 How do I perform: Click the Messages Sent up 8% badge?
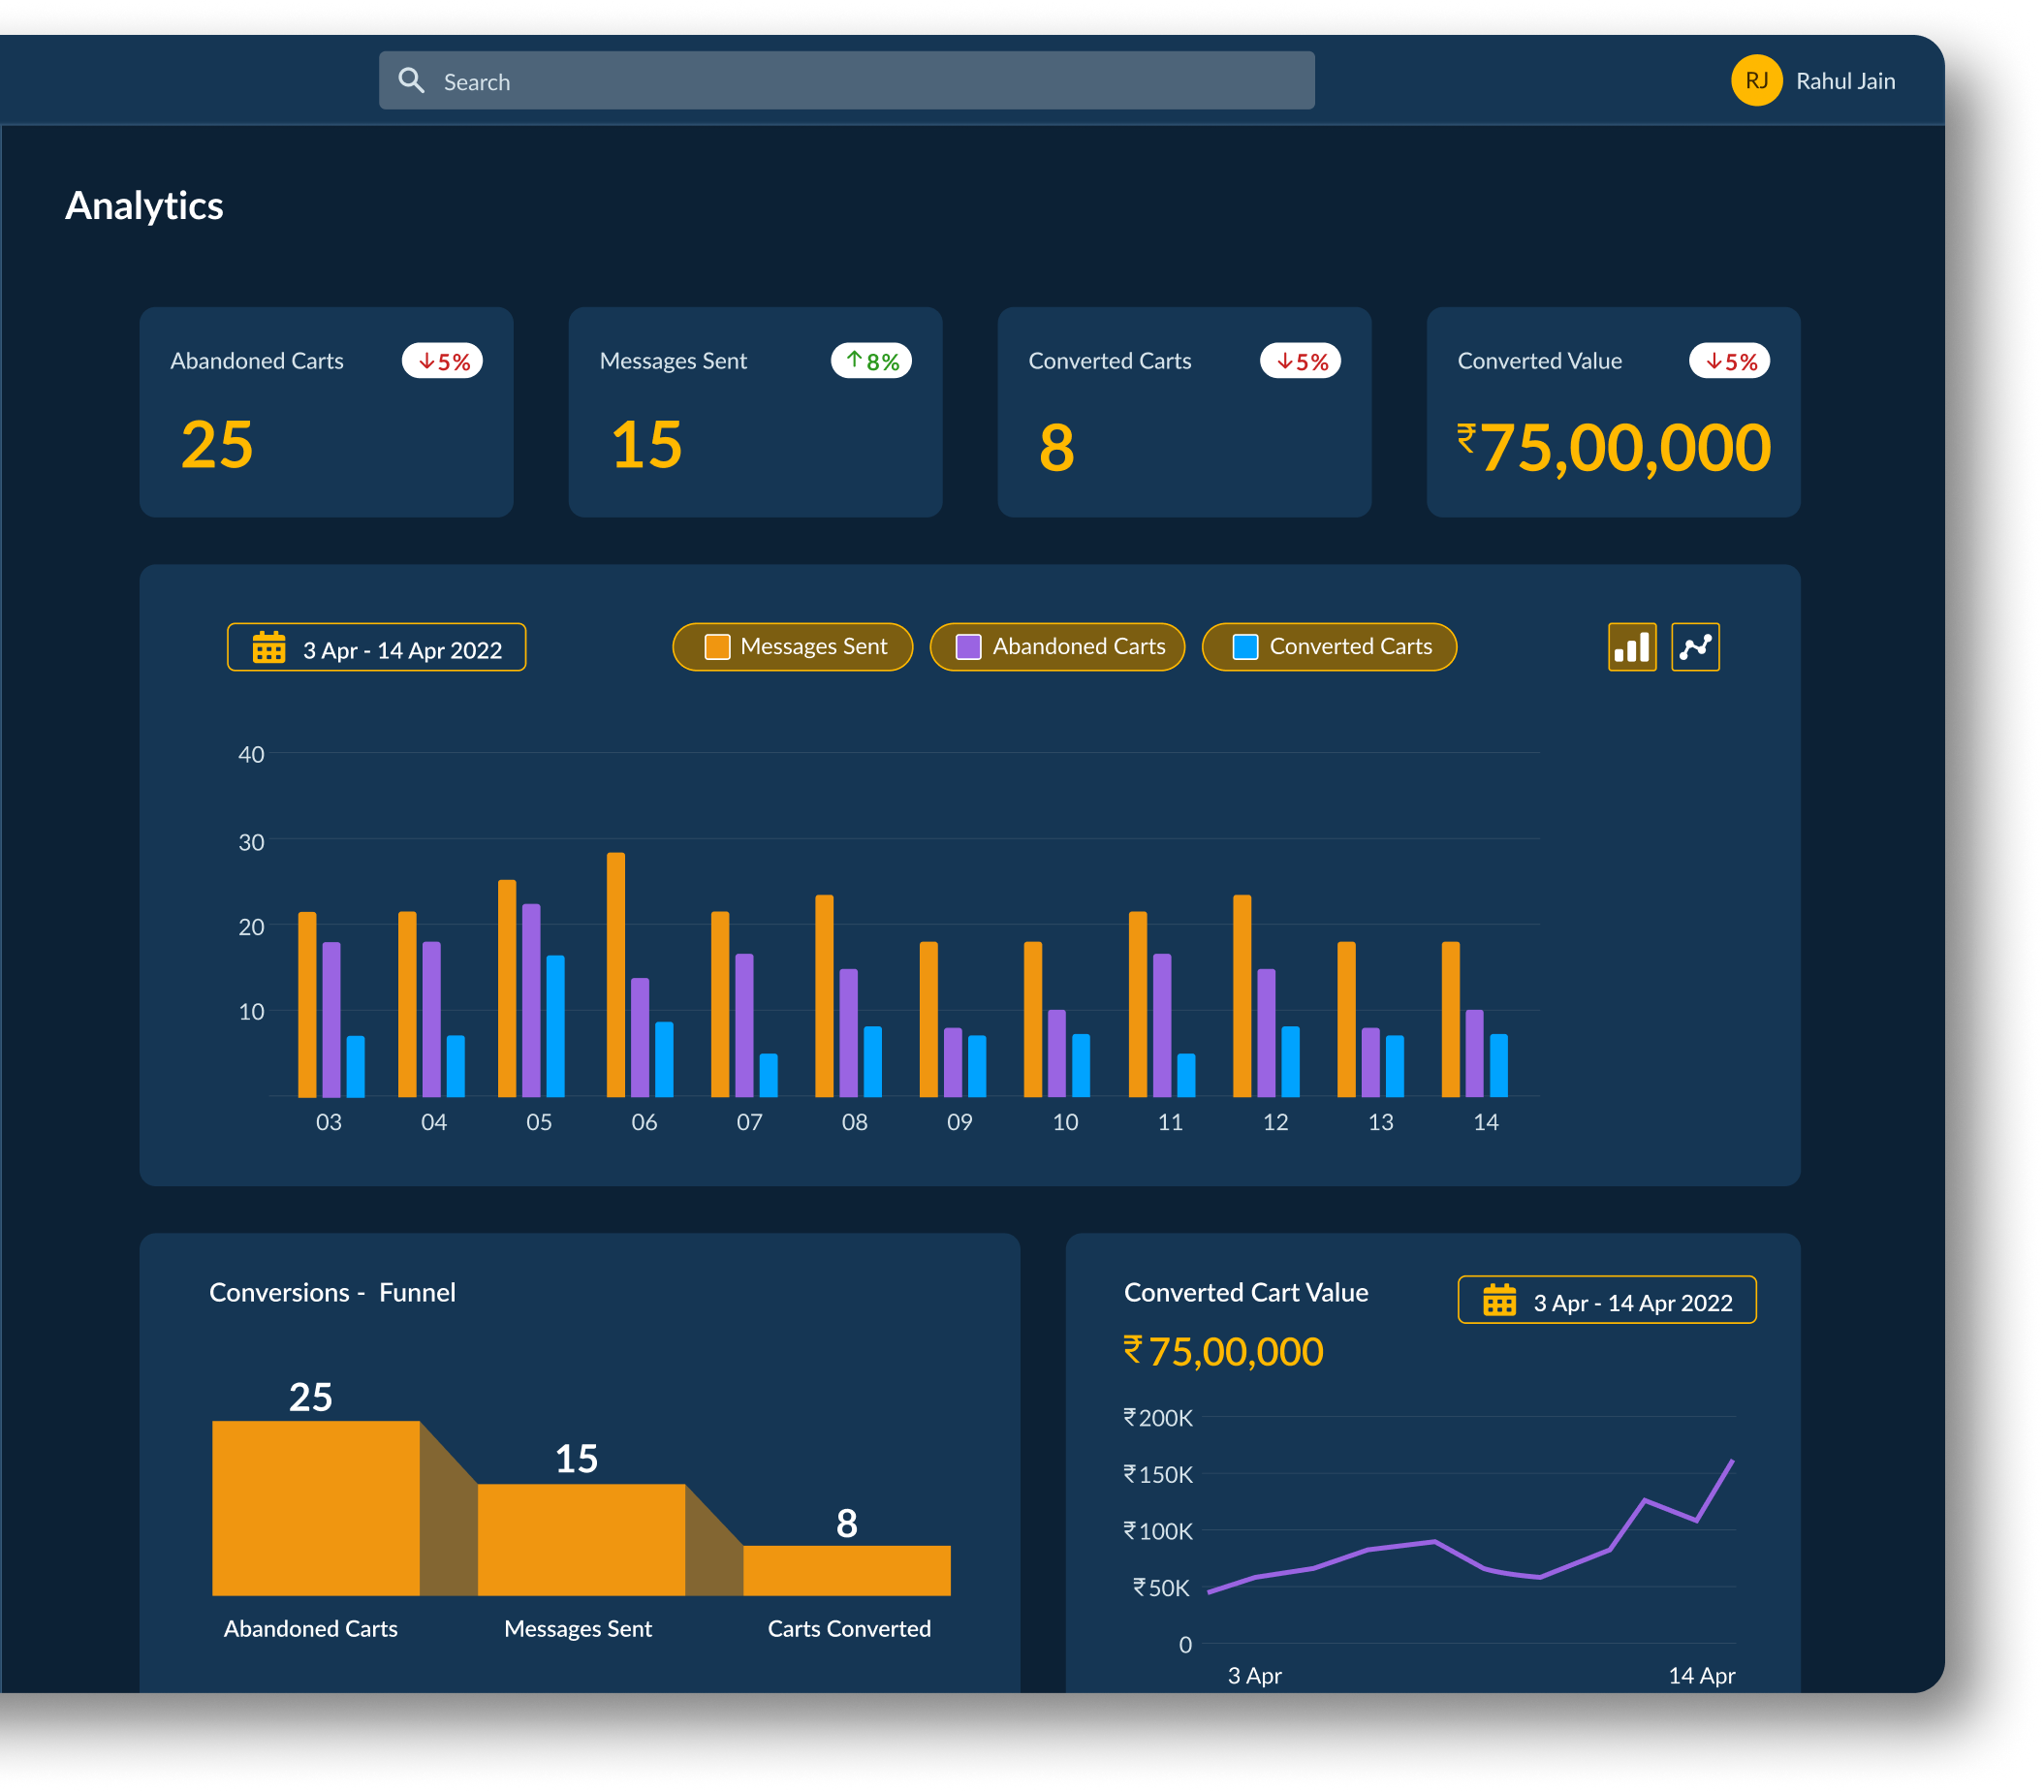point(871,361)
